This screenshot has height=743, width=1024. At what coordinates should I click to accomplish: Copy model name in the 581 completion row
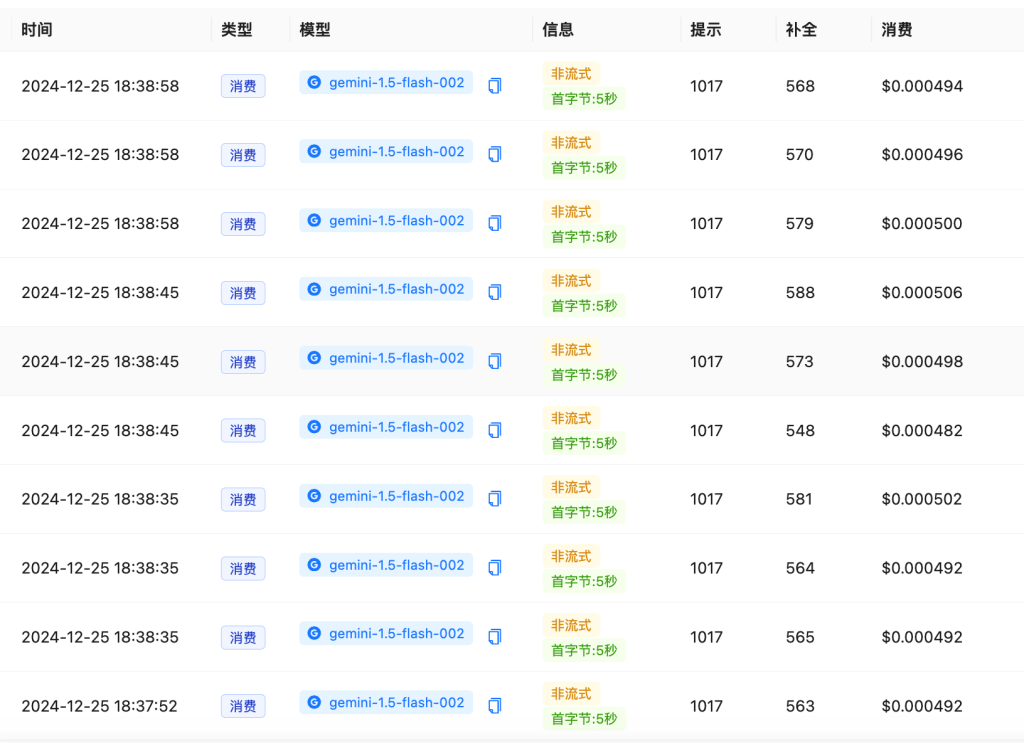tap(494, 499)
